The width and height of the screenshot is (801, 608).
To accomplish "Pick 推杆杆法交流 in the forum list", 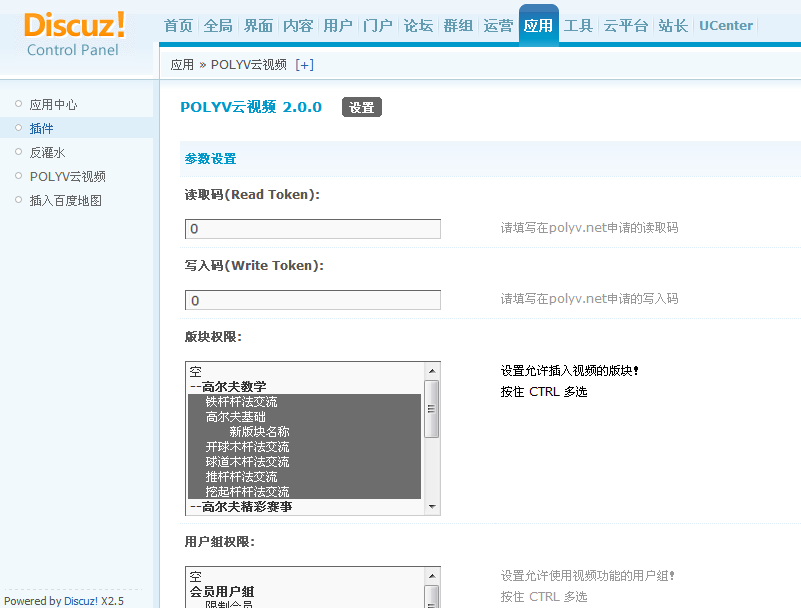I will (241, 477).
